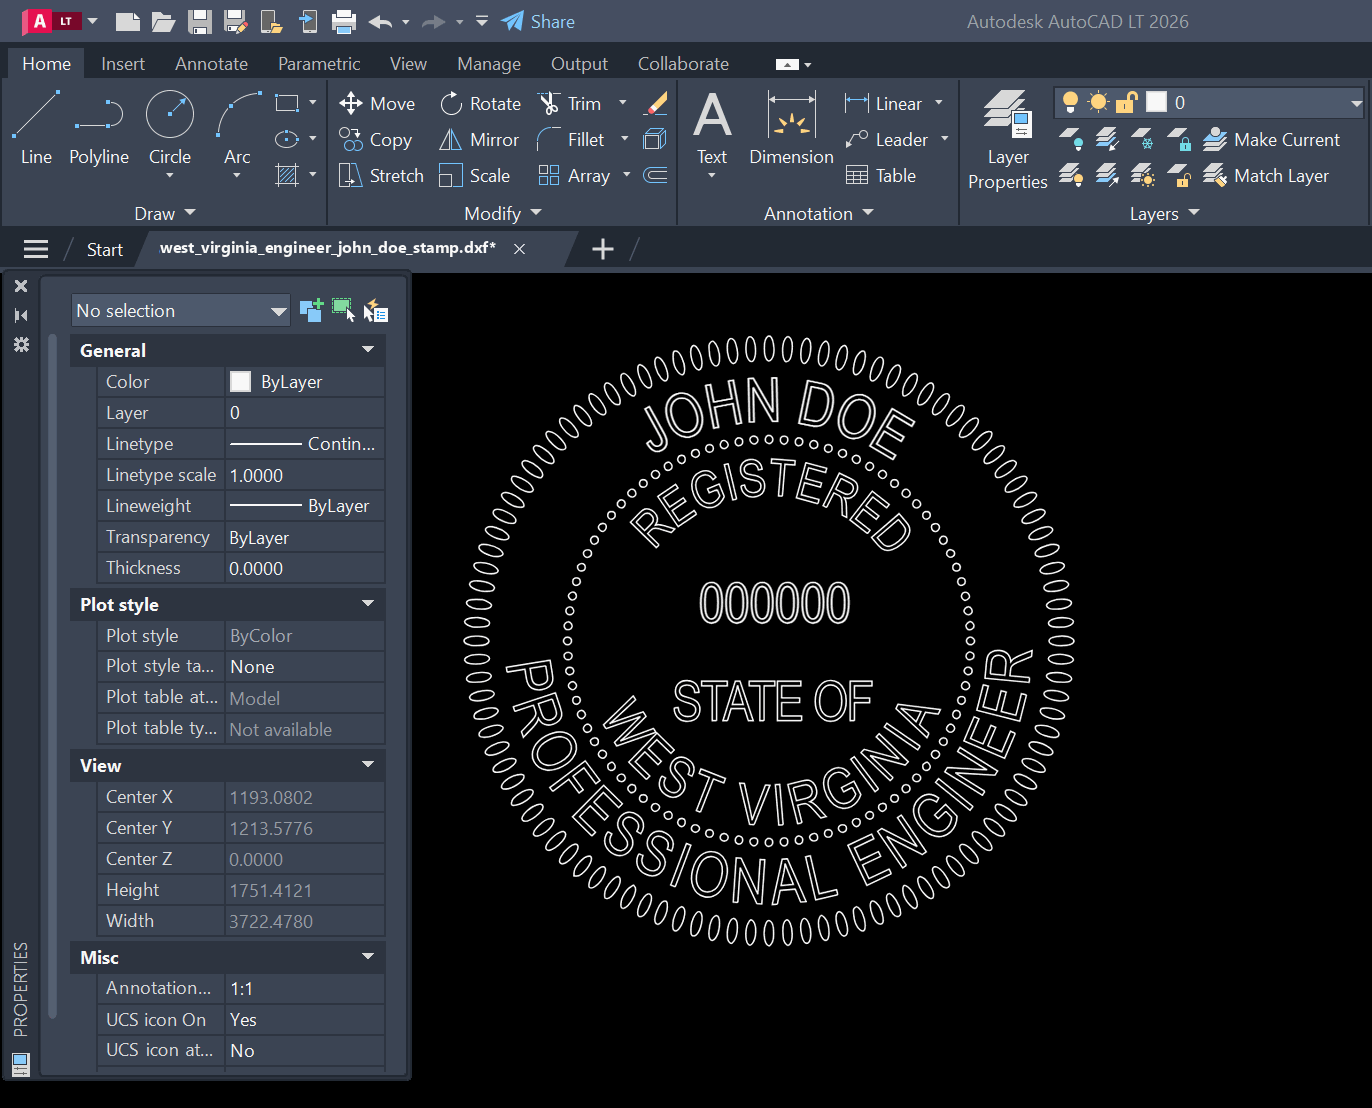Open the Parametric ribbon tab
The image size is (1372, 1108).
tap(319, 64)
